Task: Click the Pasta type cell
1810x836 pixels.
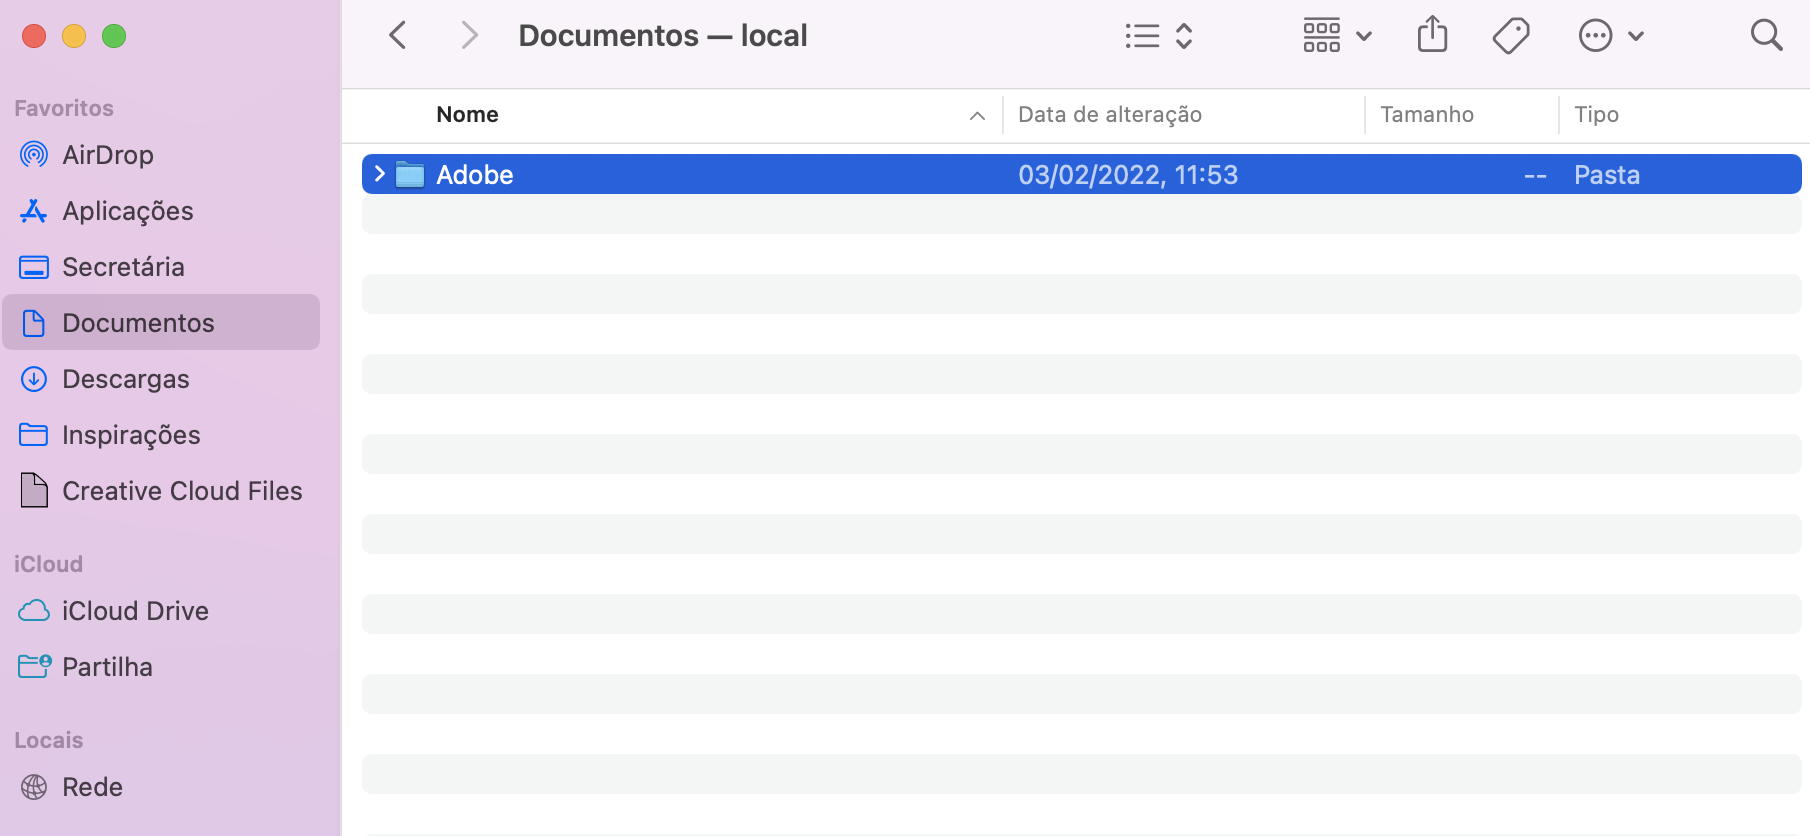Action: [1607, 175]
